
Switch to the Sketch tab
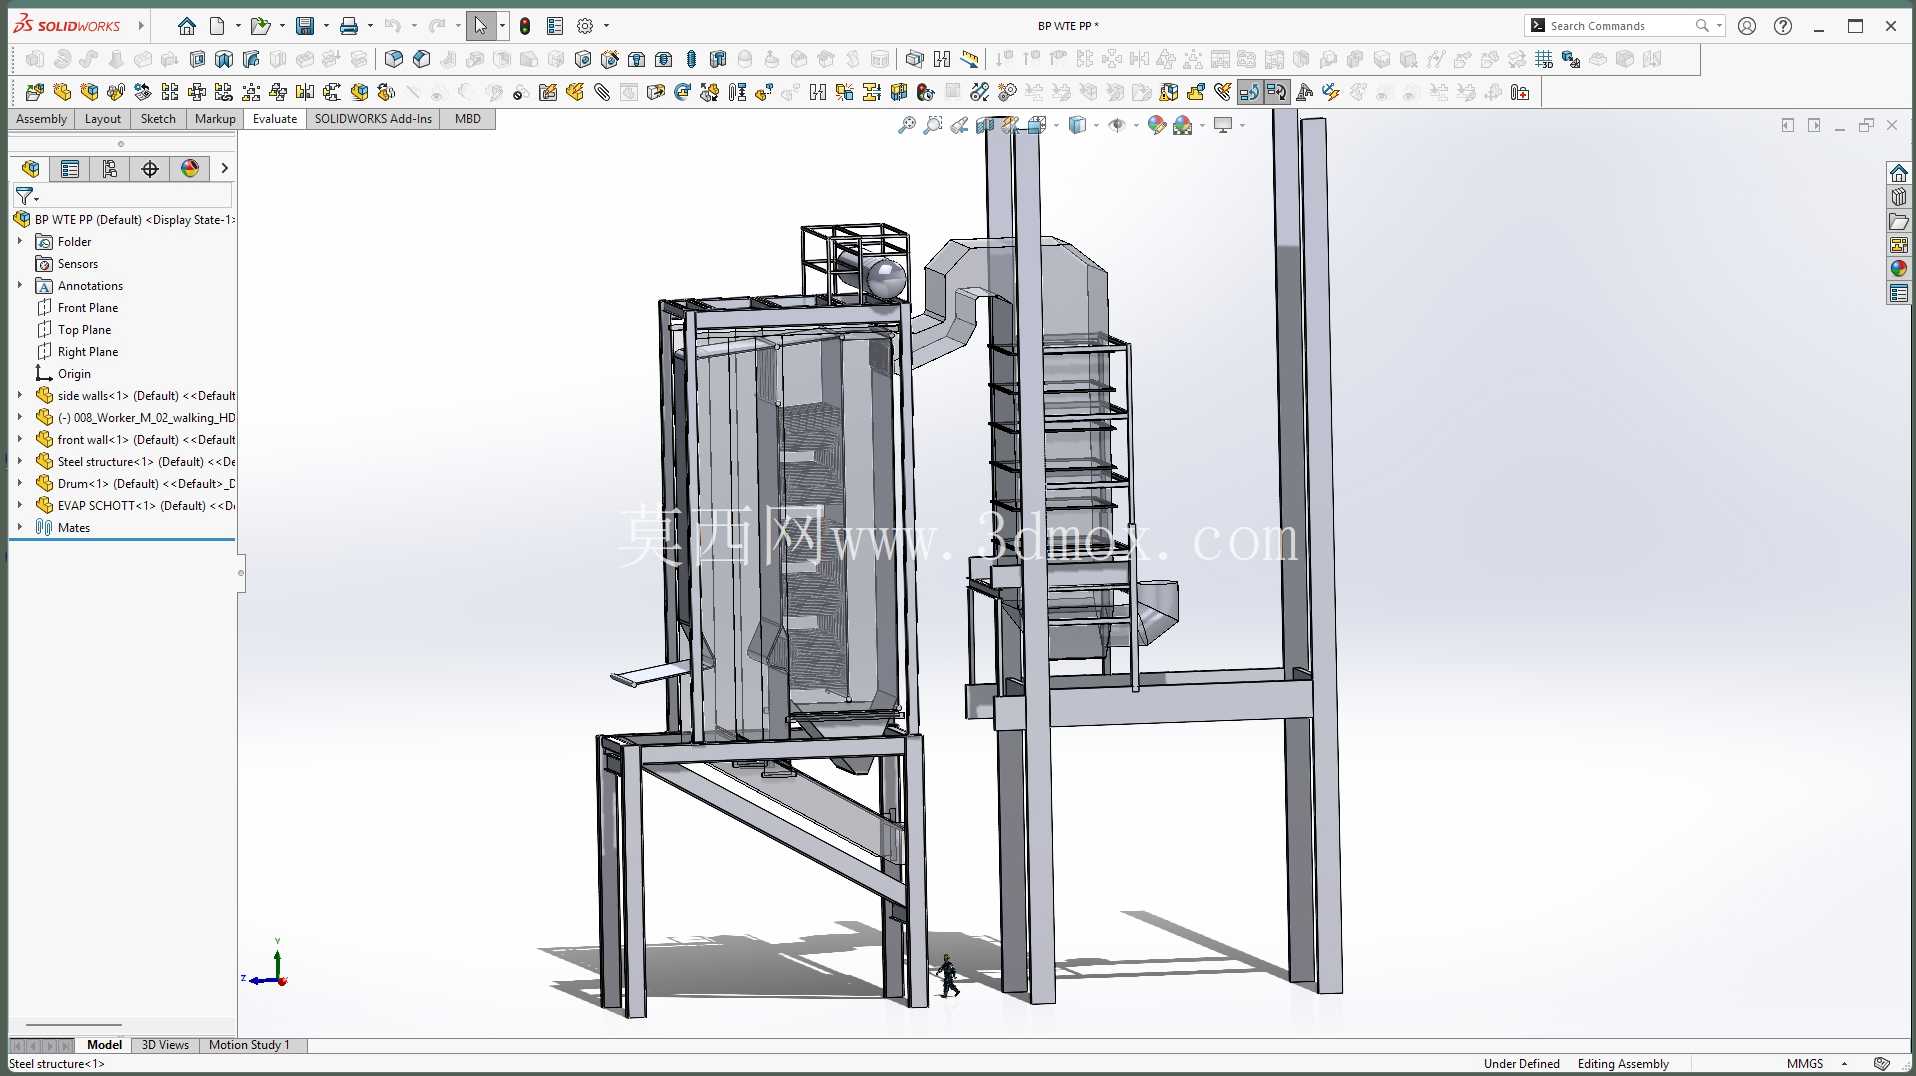point(158,119)
